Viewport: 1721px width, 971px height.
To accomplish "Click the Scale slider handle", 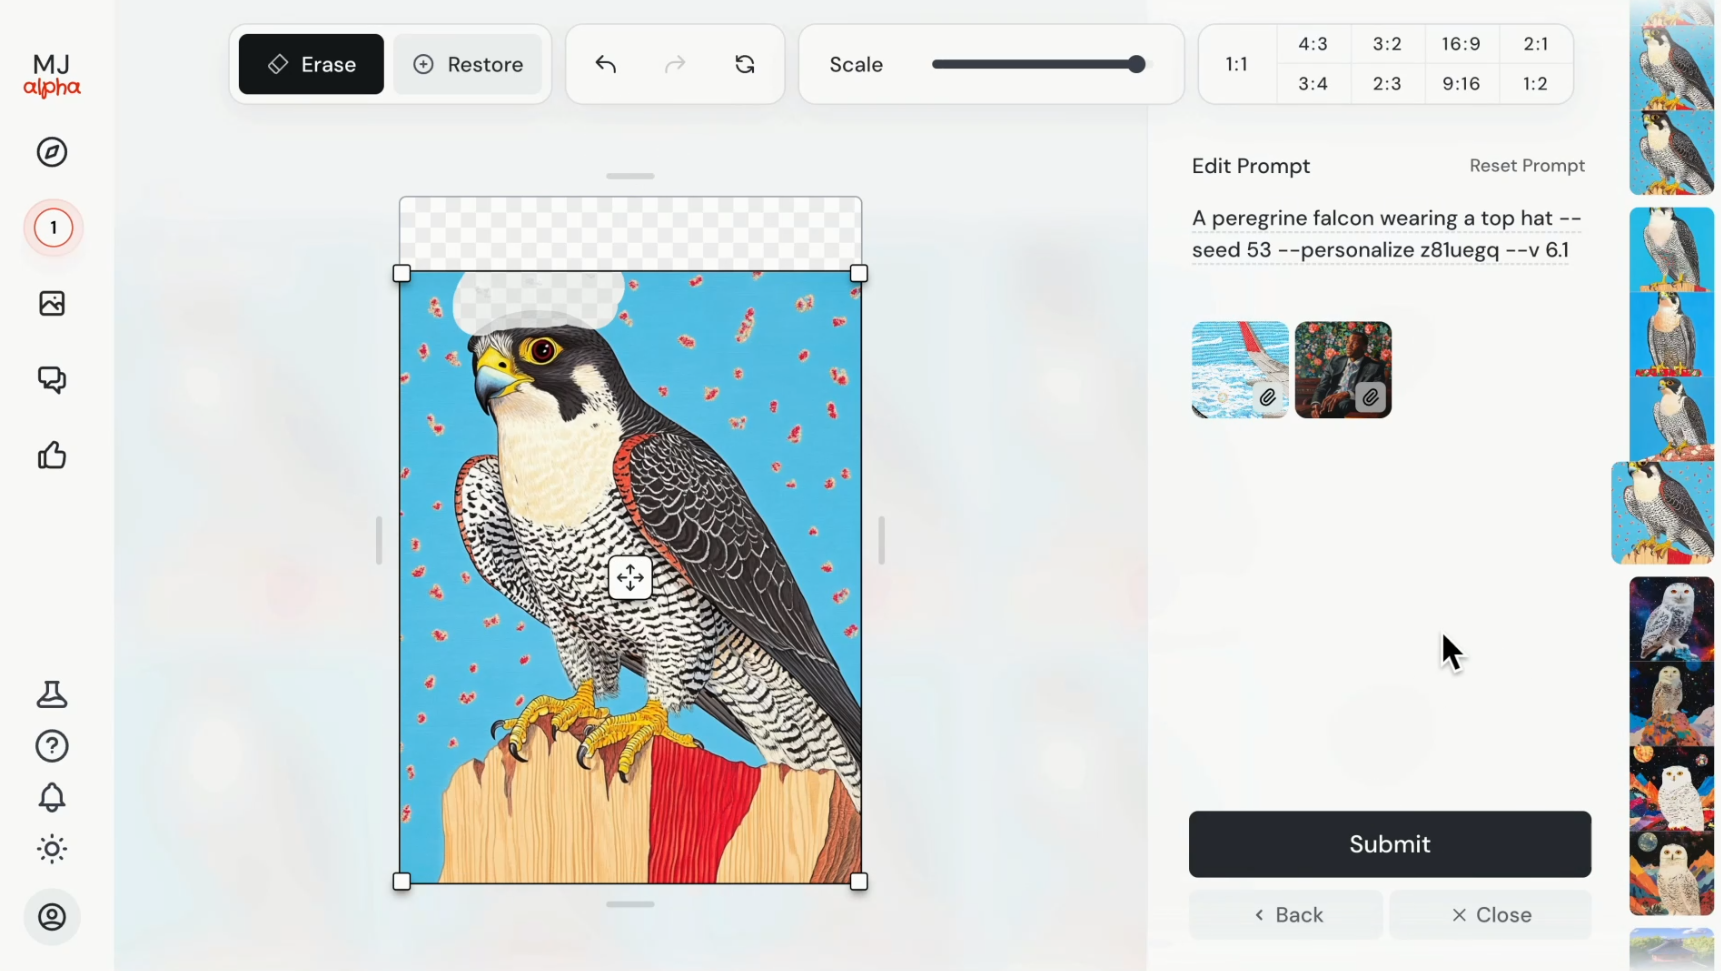I will point(1136,65).
